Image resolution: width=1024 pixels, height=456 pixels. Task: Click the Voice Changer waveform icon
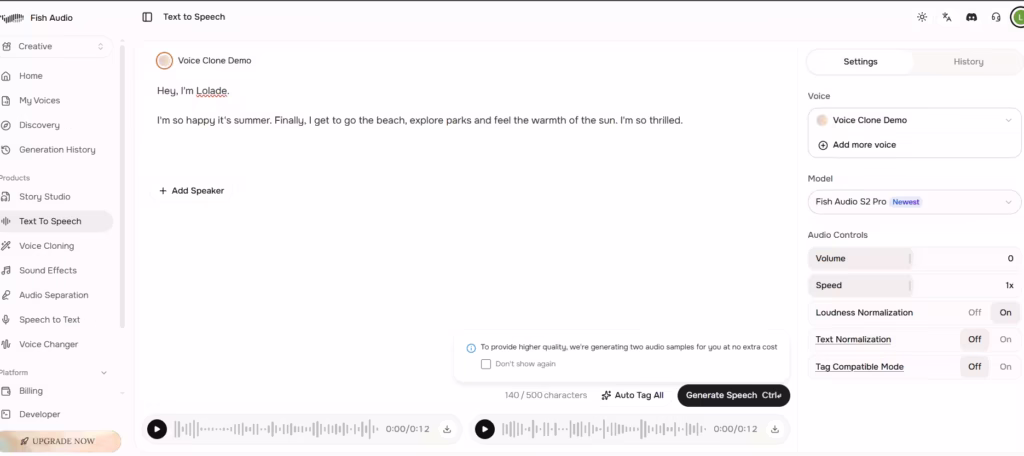[x=6, y=344]
